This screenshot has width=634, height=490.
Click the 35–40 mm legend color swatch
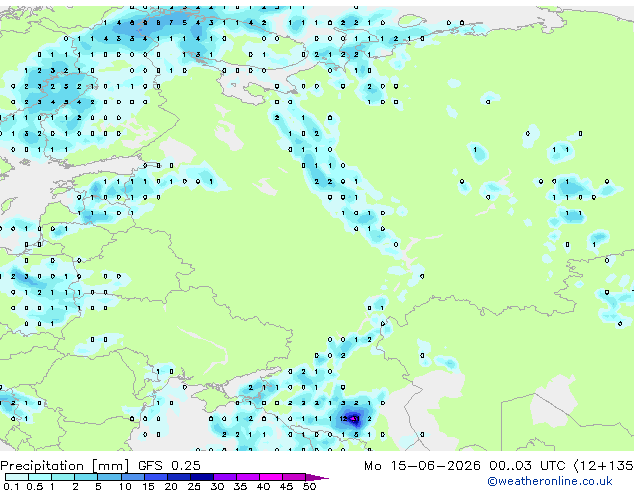(x=247, y=477)
